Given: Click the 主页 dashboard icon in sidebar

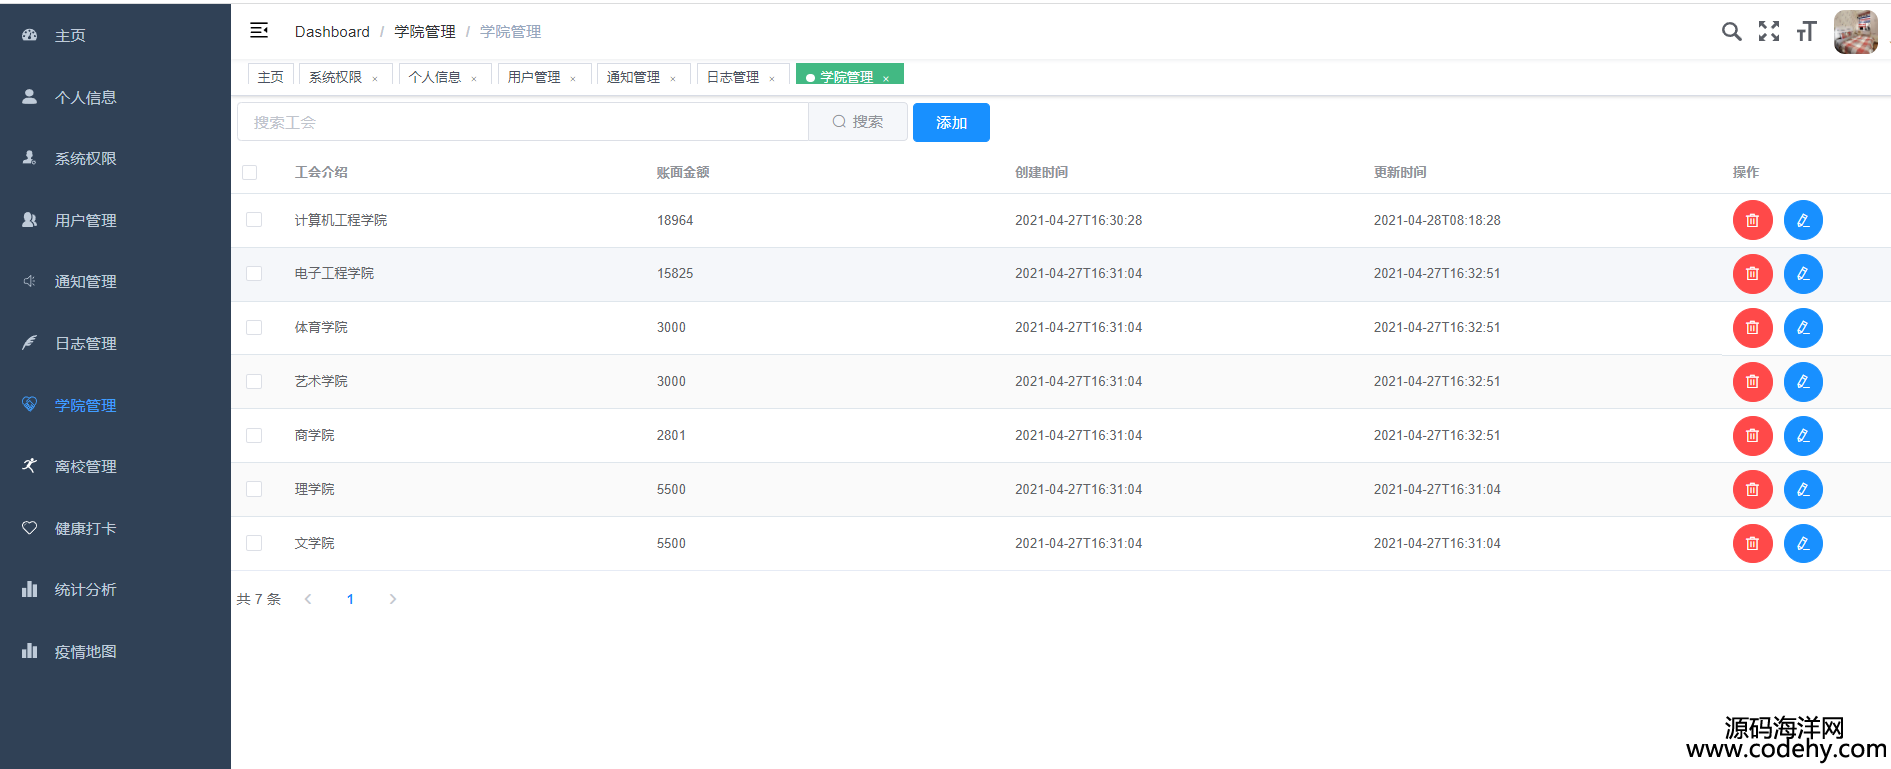Looking at the screenshot, I should pos(30,35).
